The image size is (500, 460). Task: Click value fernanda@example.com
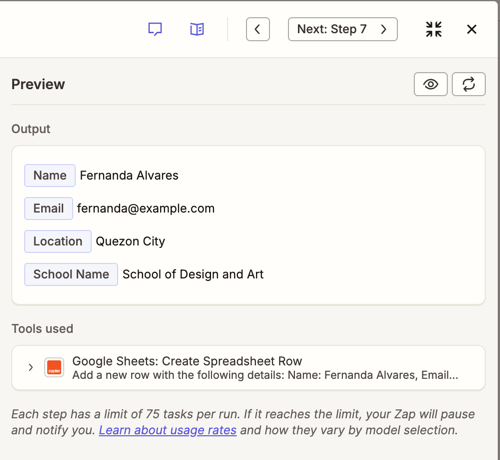(x=146, y=208)
